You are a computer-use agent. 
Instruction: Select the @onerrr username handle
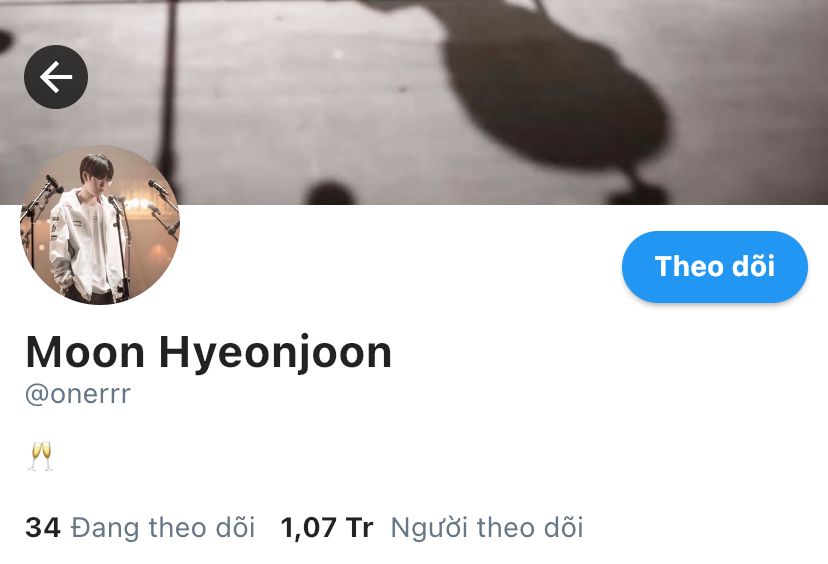tap(78, 393)
